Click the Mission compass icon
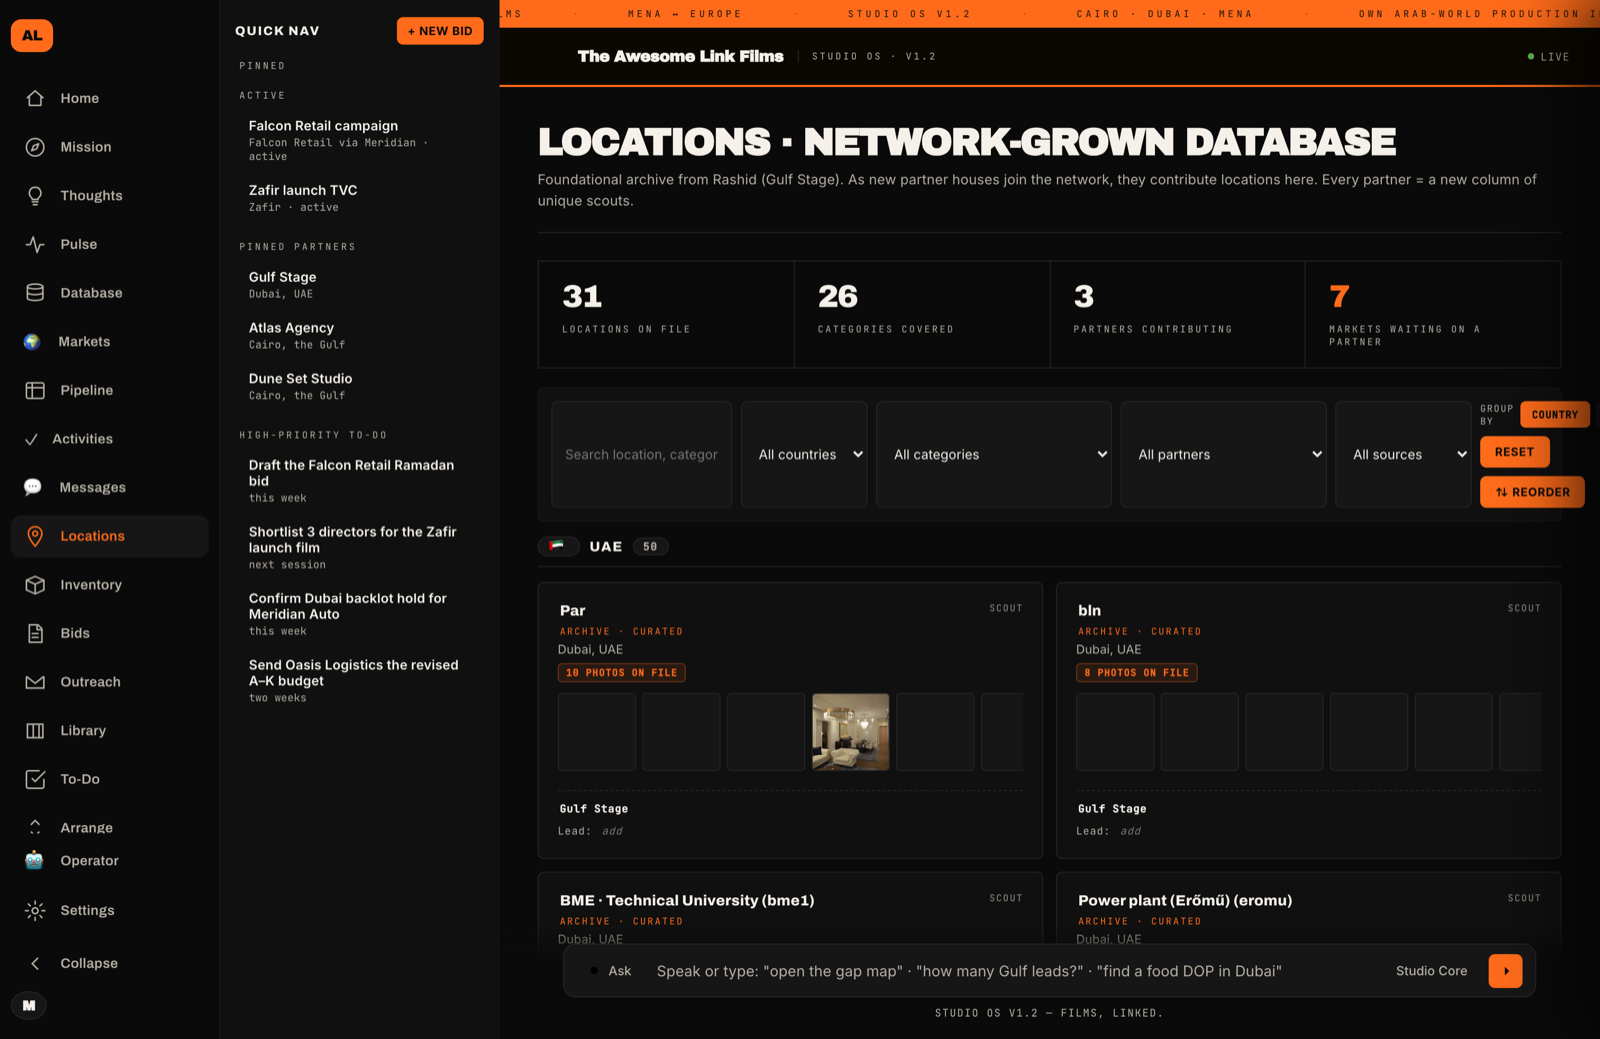1600x1039 pixels. pos(35,147)
